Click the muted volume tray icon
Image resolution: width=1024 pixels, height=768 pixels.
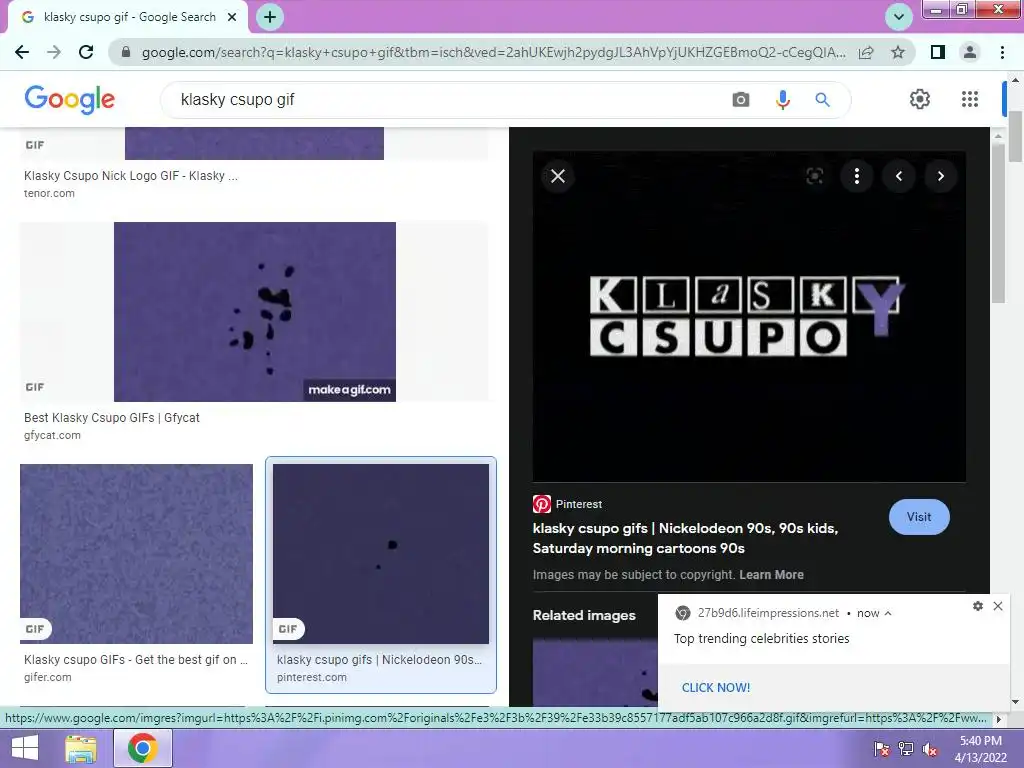[930, 749]
